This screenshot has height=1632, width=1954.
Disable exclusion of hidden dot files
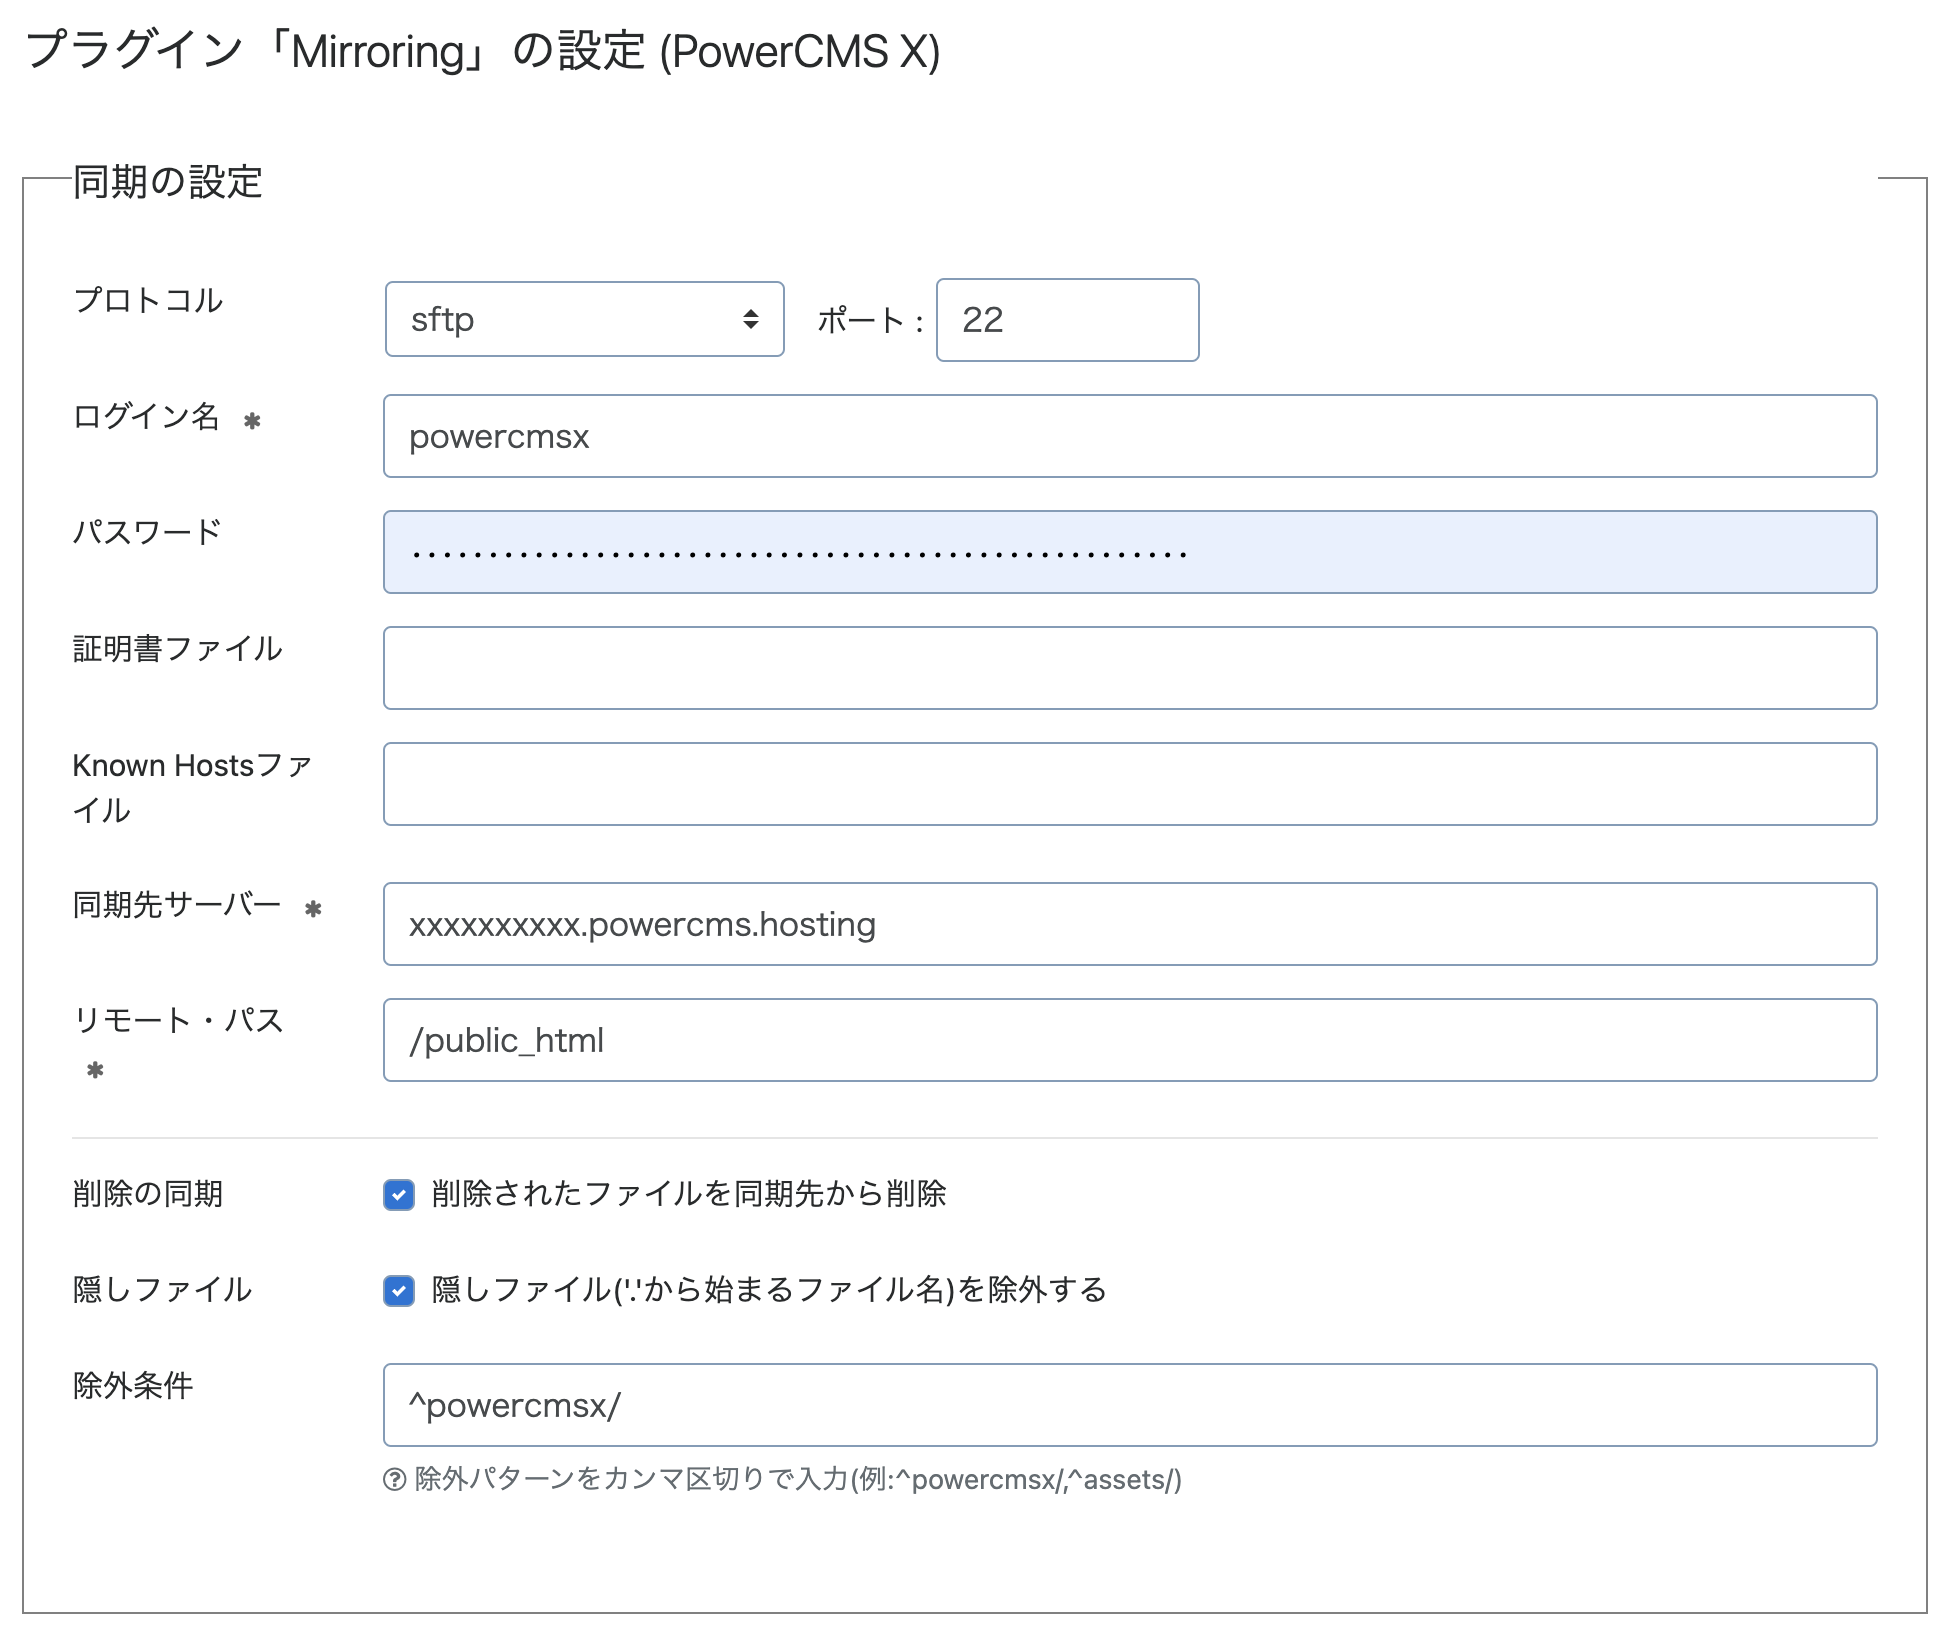pyautogui.click(x=398, y=1292)
